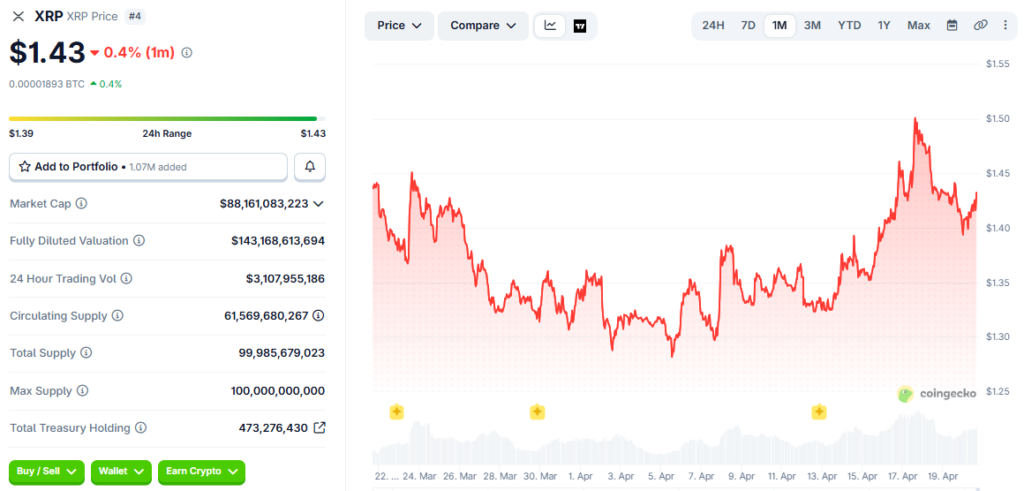Open the Earn Crypto button

[x=202, y=471]
